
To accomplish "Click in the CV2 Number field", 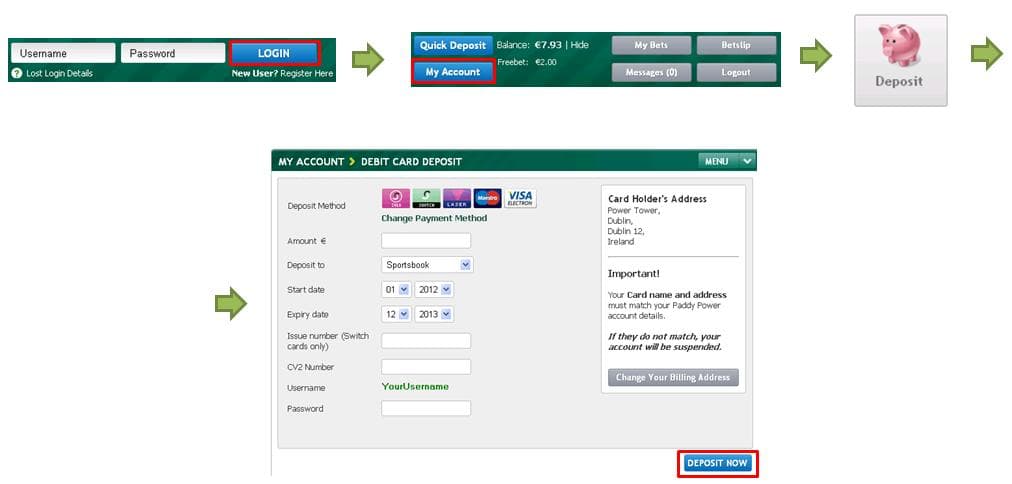I will pyautogui.click(x=426, y=367).
